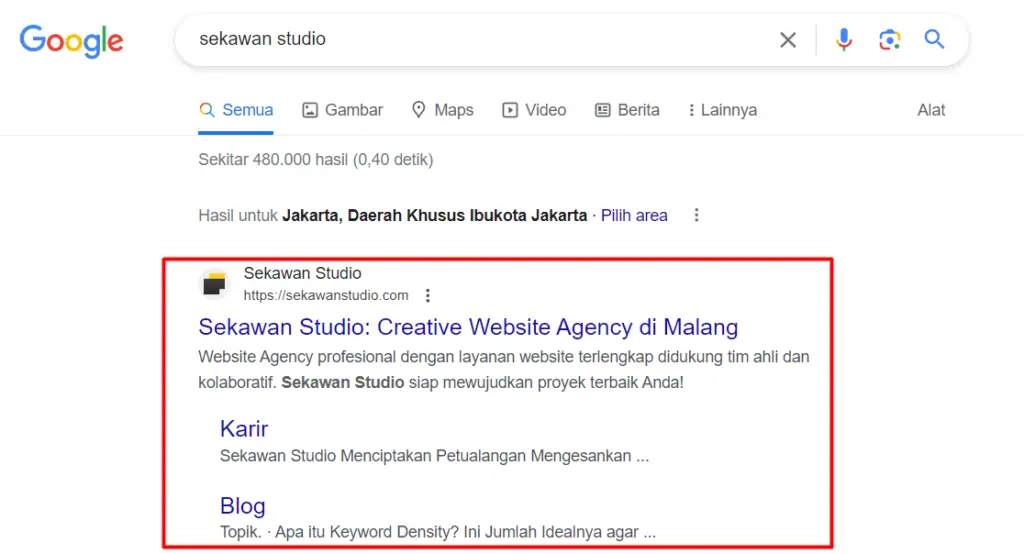
Task: Start voice search with the microphone icon
Action: tap(843, 40)
